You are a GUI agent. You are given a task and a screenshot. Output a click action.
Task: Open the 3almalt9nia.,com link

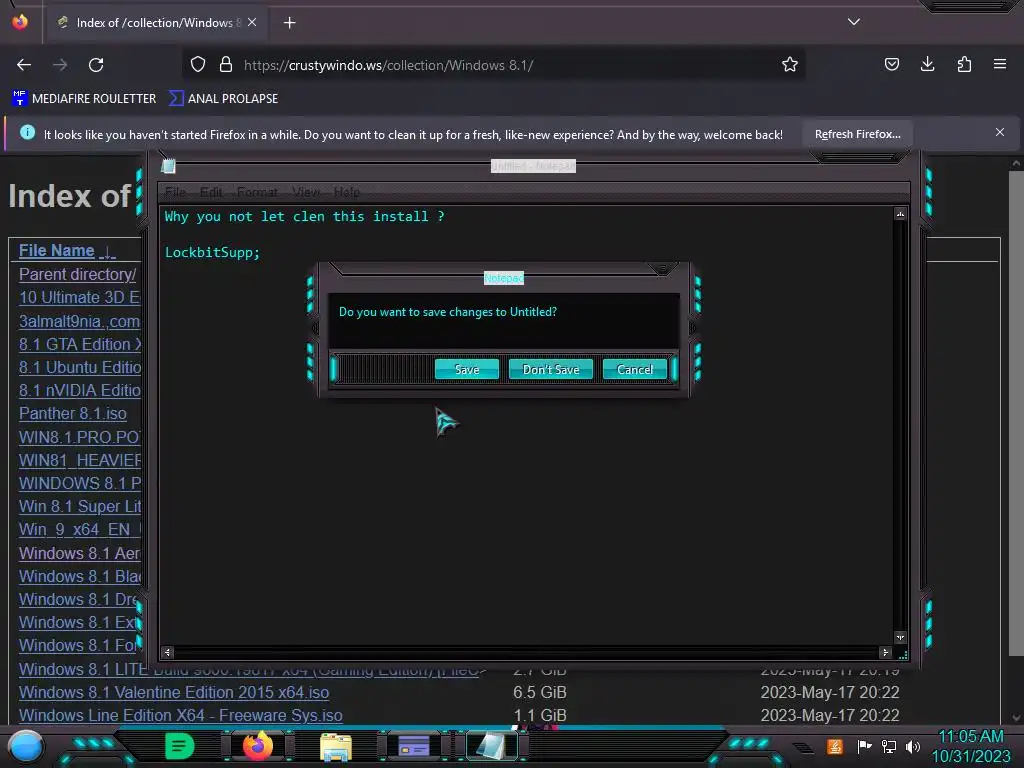79,321
